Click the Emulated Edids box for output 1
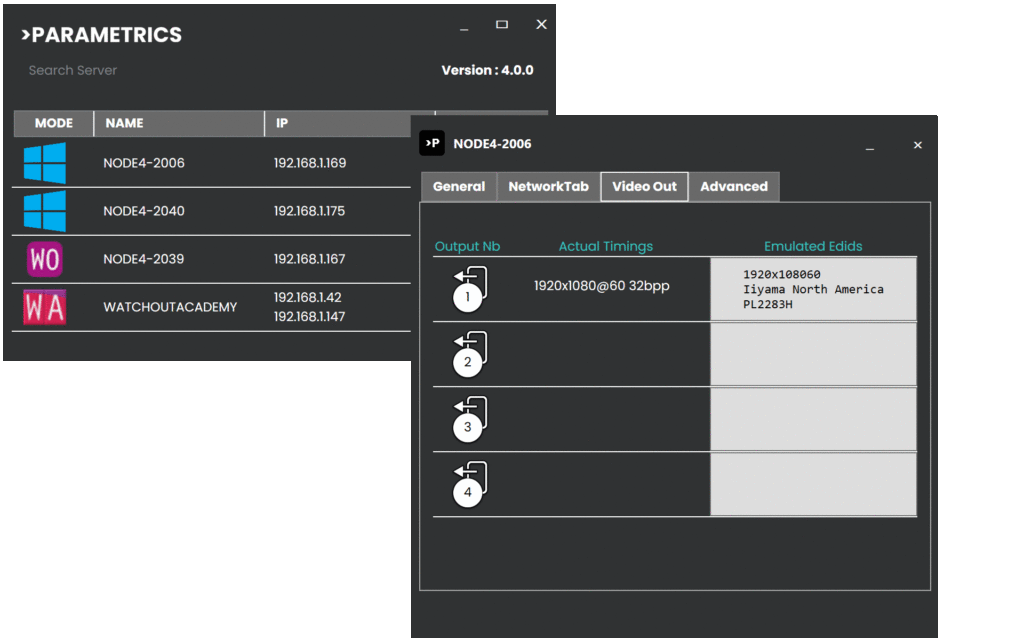This screenshot has height=640, width=1024. (x=813, y=289)
